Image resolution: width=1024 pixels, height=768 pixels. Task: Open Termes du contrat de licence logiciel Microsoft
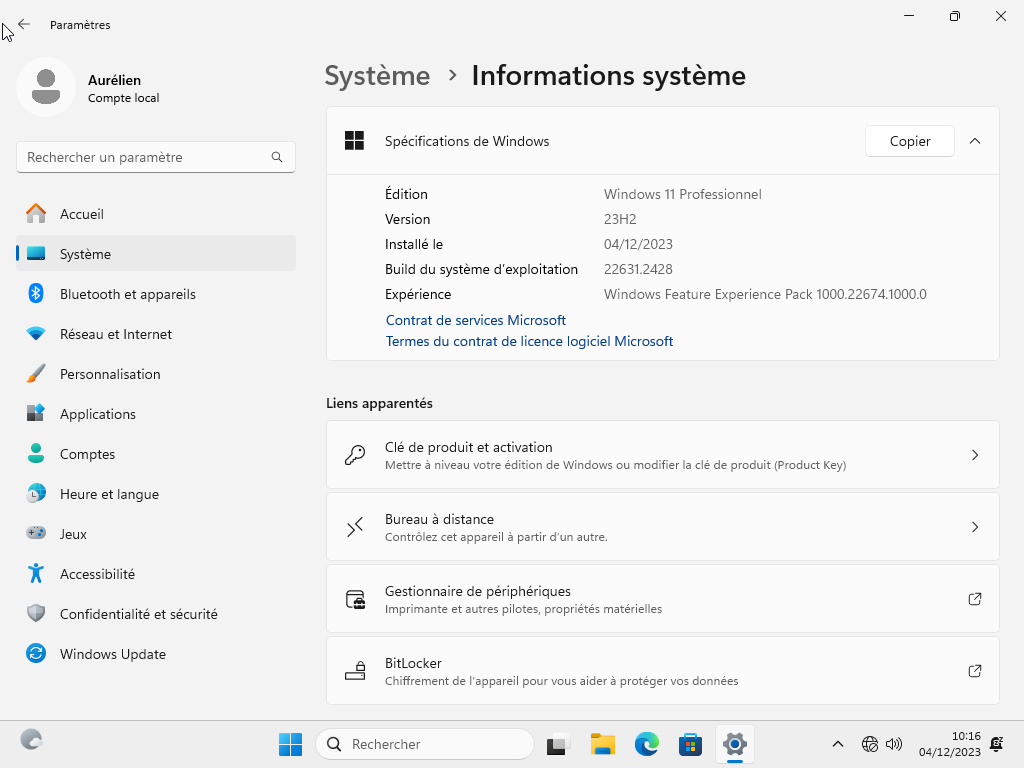point(529,341)
